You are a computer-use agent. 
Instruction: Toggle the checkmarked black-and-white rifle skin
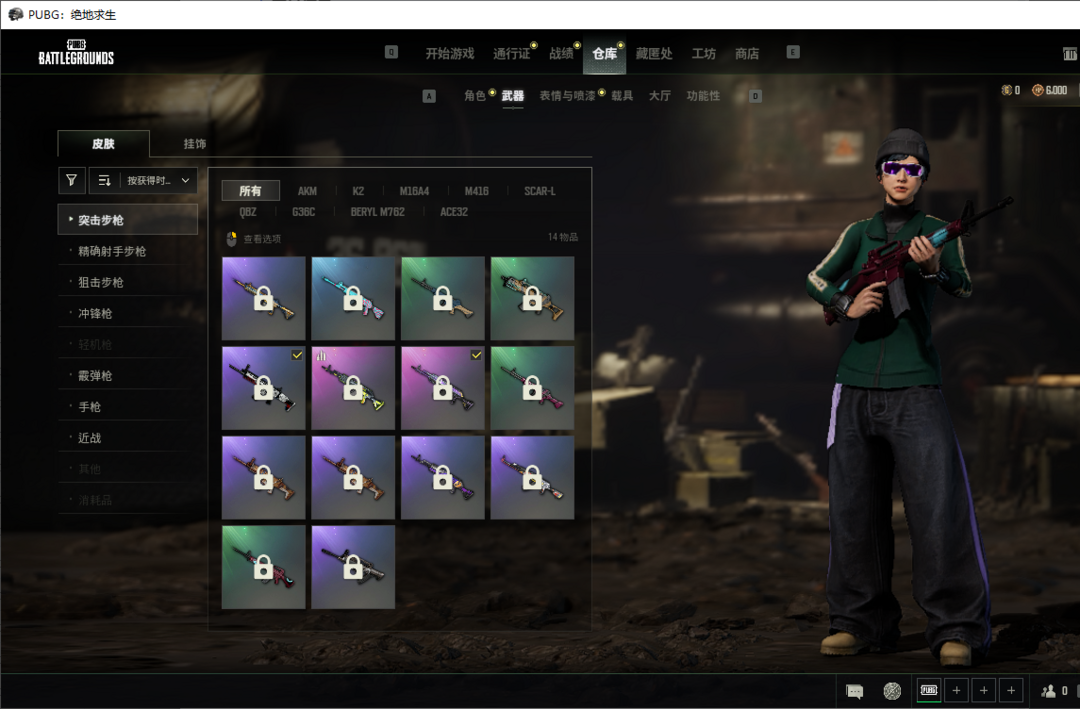coord(264,388)
